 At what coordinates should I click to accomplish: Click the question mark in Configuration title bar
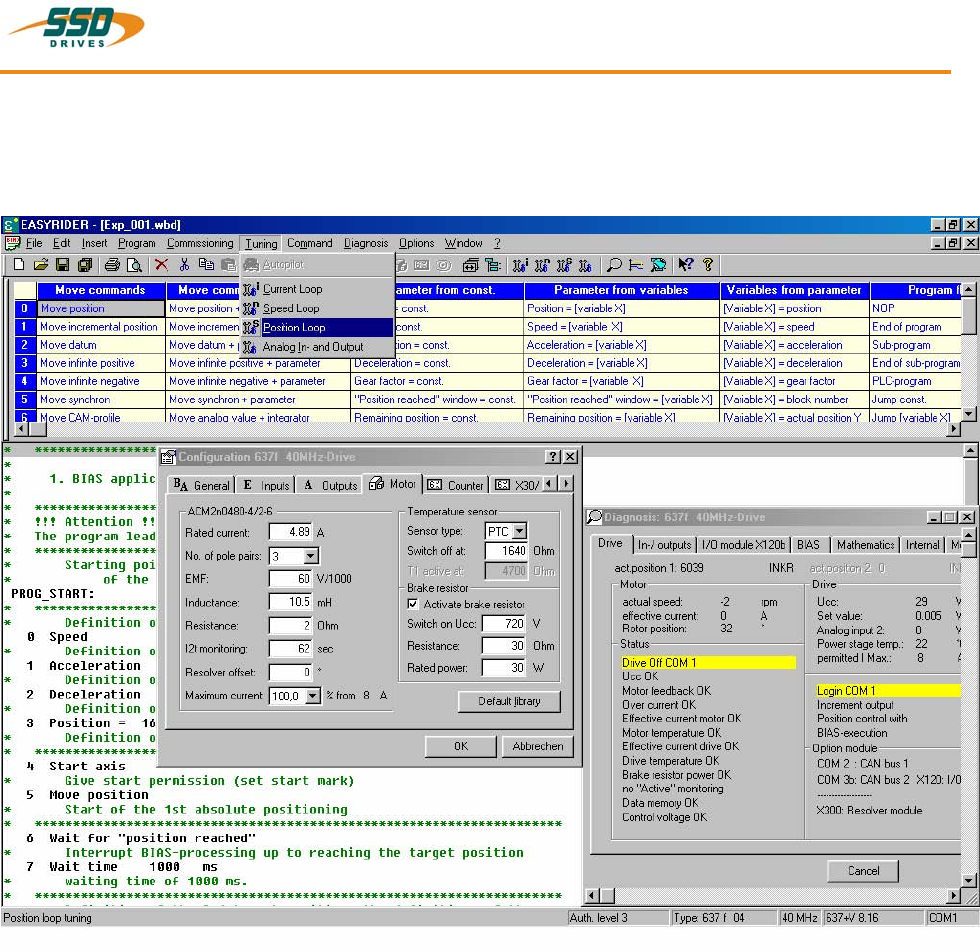(552, 457)
